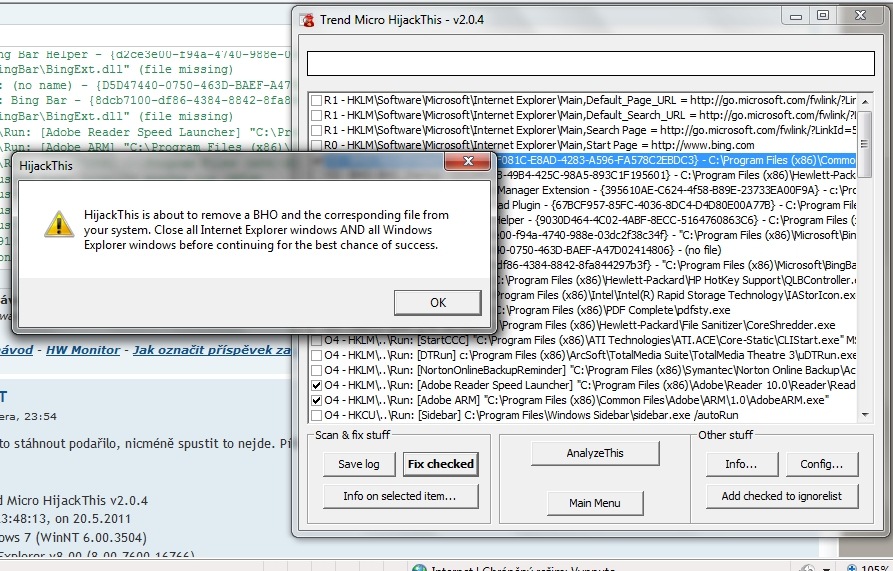Uncheck the Adobe Reader Speed Launcher entry
Image resolution: width=893 pixels, height=571 pixels.
316,385
